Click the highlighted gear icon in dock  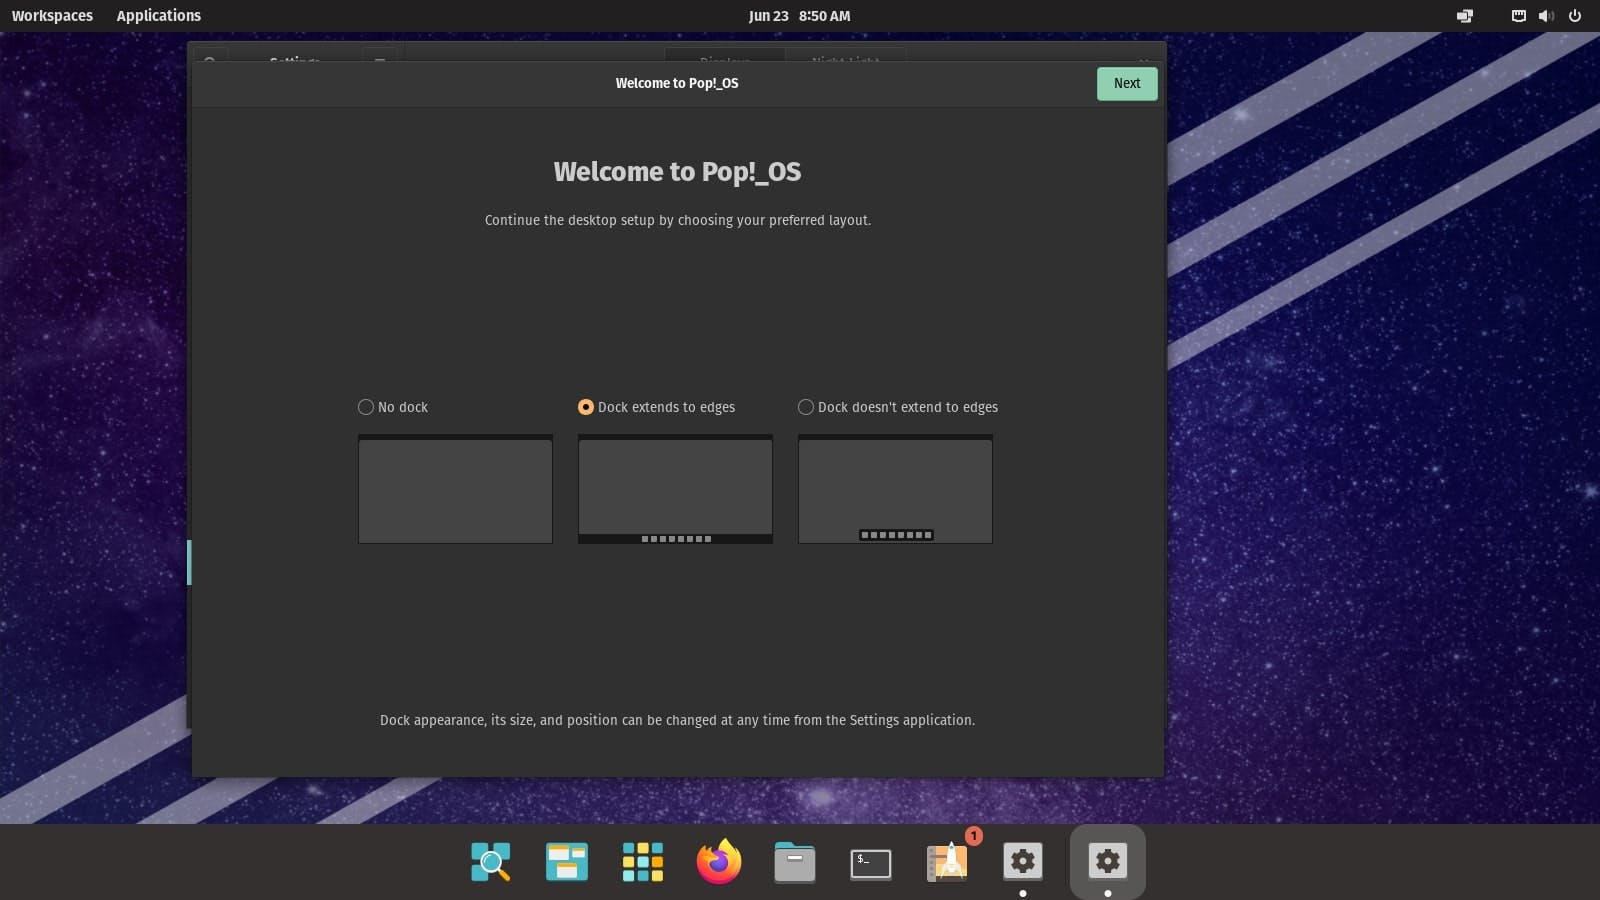(1107, 861)
